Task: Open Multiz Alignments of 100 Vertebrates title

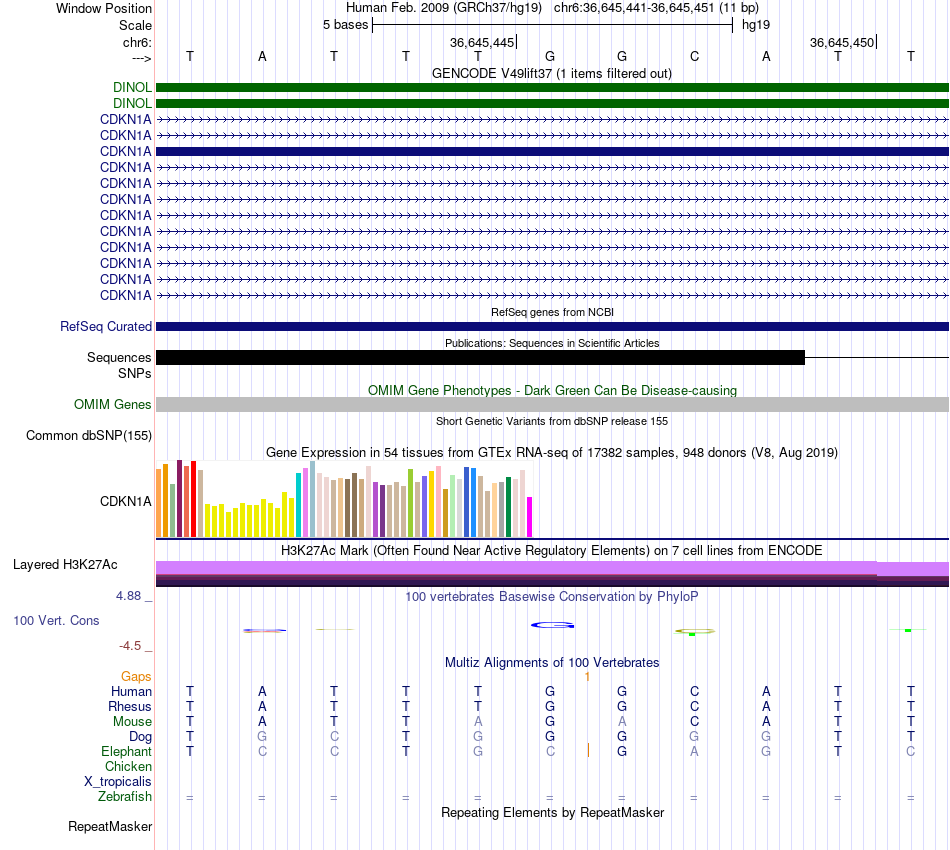Action: (x=552, y=663)
